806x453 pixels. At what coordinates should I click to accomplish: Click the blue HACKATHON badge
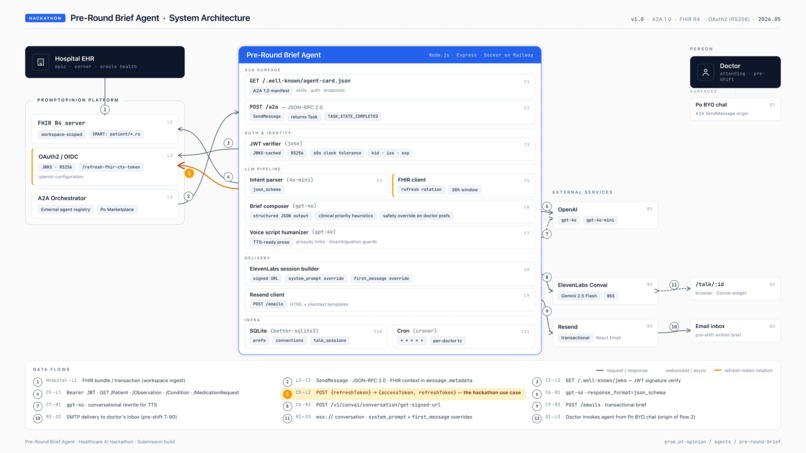click(45, 18)
